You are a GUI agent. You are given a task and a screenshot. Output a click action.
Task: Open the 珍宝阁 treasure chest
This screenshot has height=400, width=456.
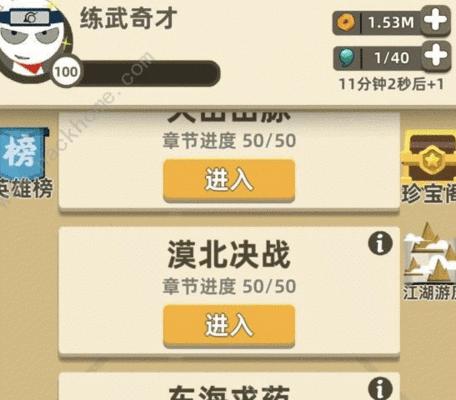coord(428,167)
